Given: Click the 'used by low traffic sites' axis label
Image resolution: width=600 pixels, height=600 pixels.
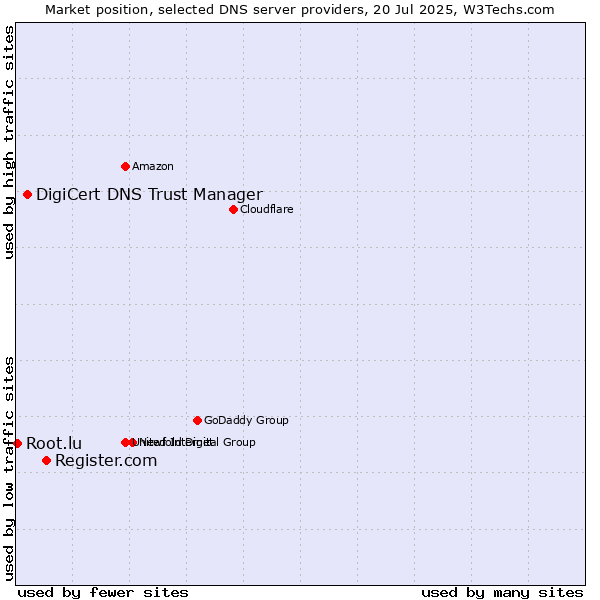Looking at the screenshot, I should (8, 469).
